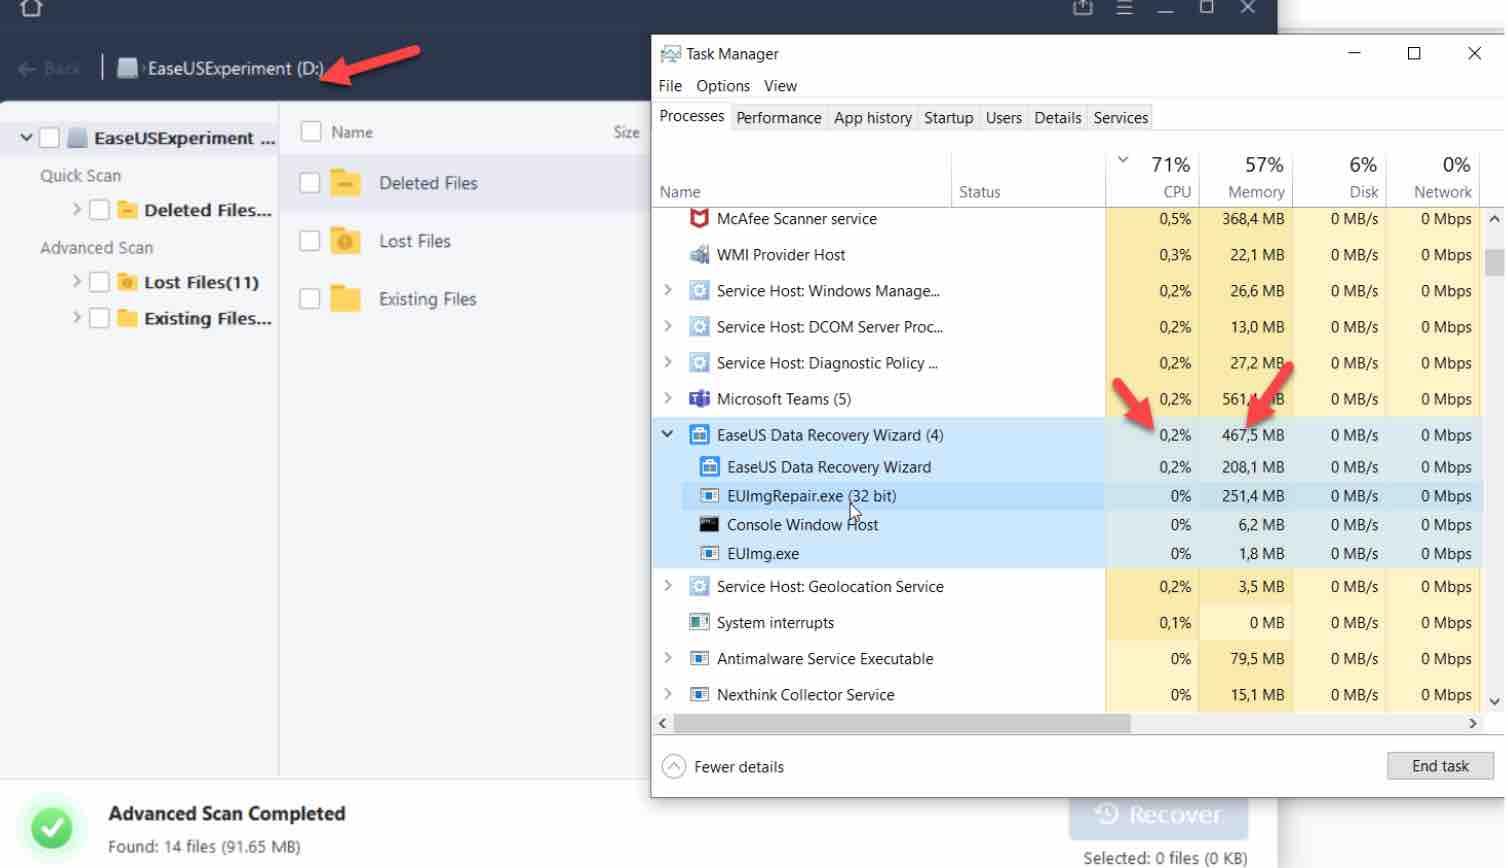This screenshot has width=1508, height=868.
Task: Sort processes by Disk column
Action: pyautogui.click(x=1339, y=177)
